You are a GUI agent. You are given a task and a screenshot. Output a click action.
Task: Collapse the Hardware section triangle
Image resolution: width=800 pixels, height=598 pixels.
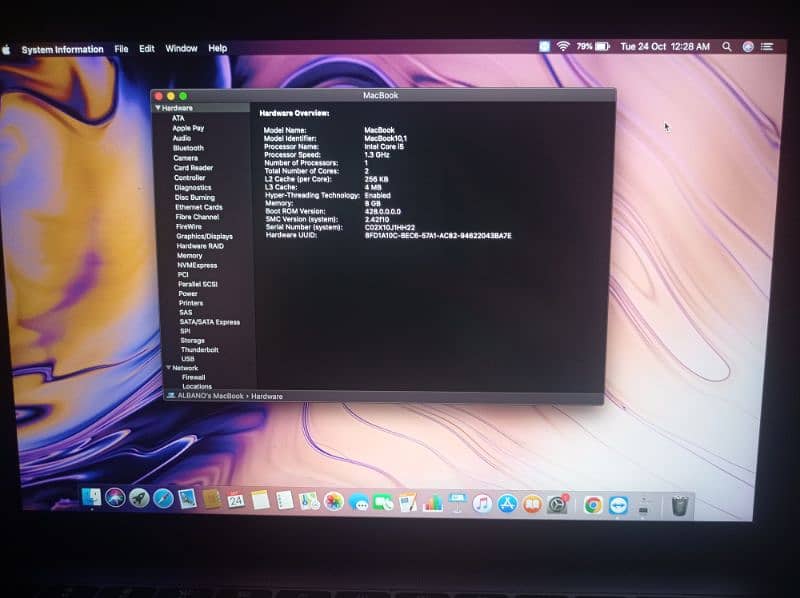[x=157, y=108]
